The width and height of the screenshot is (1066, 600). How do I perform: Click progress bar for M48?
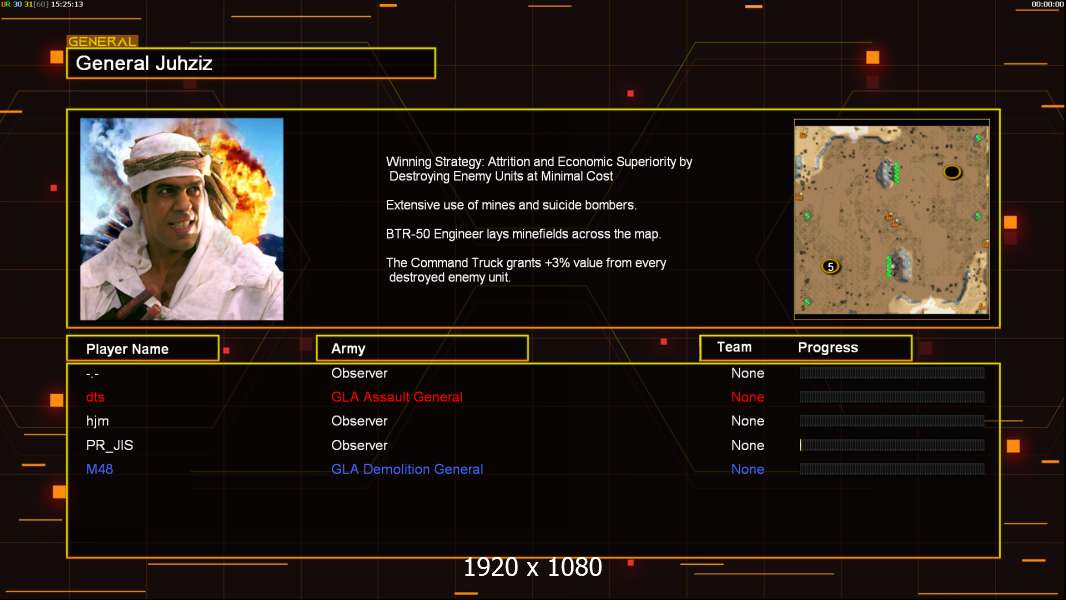point(892,469)
